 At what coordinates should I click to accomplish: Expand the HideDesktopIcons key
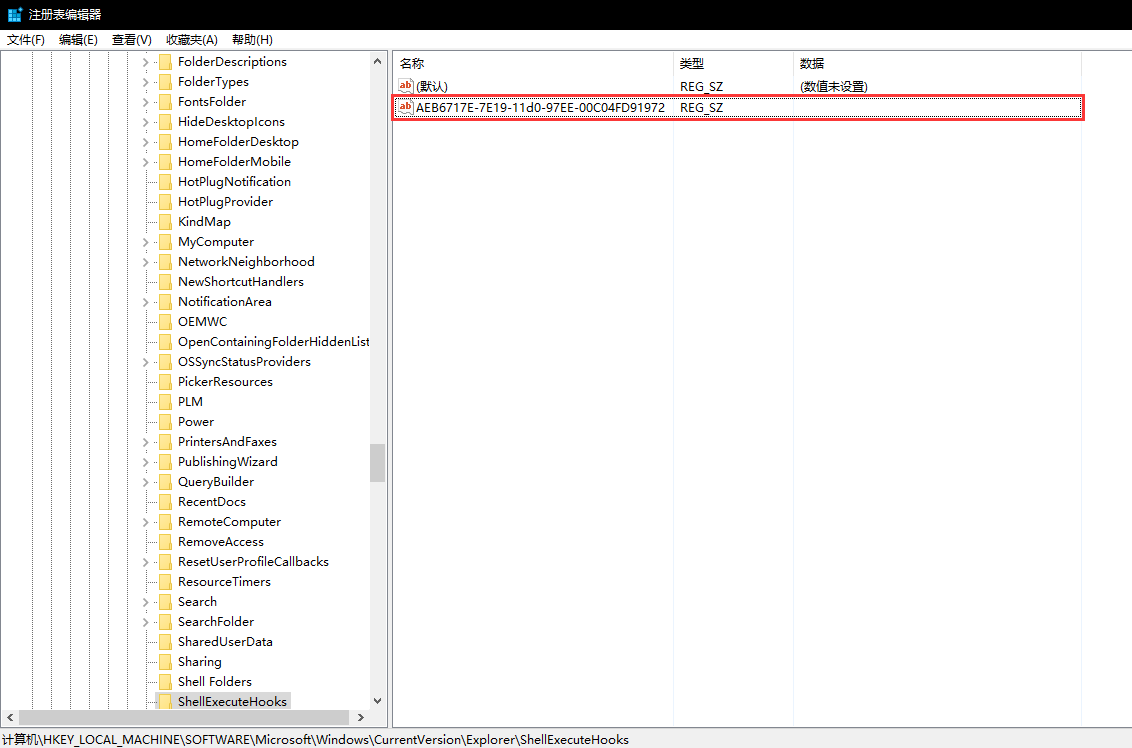146,122
